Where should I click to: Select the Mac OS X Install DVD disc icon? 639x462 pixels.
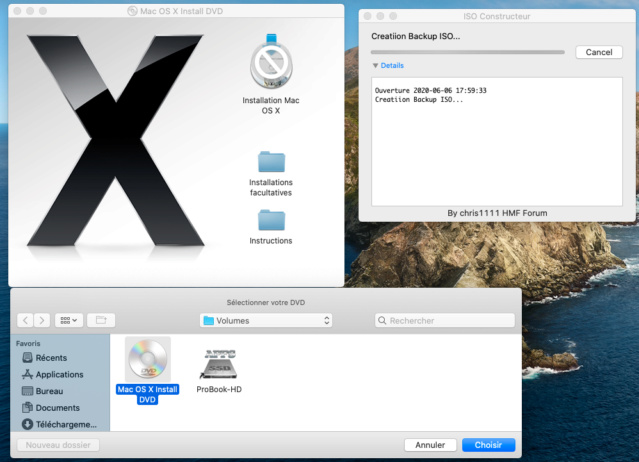(x=148, y=359)
